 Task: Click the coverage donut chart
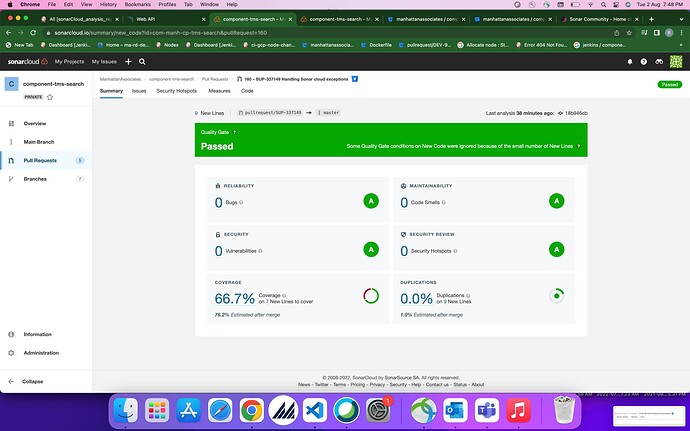point(371,296)
